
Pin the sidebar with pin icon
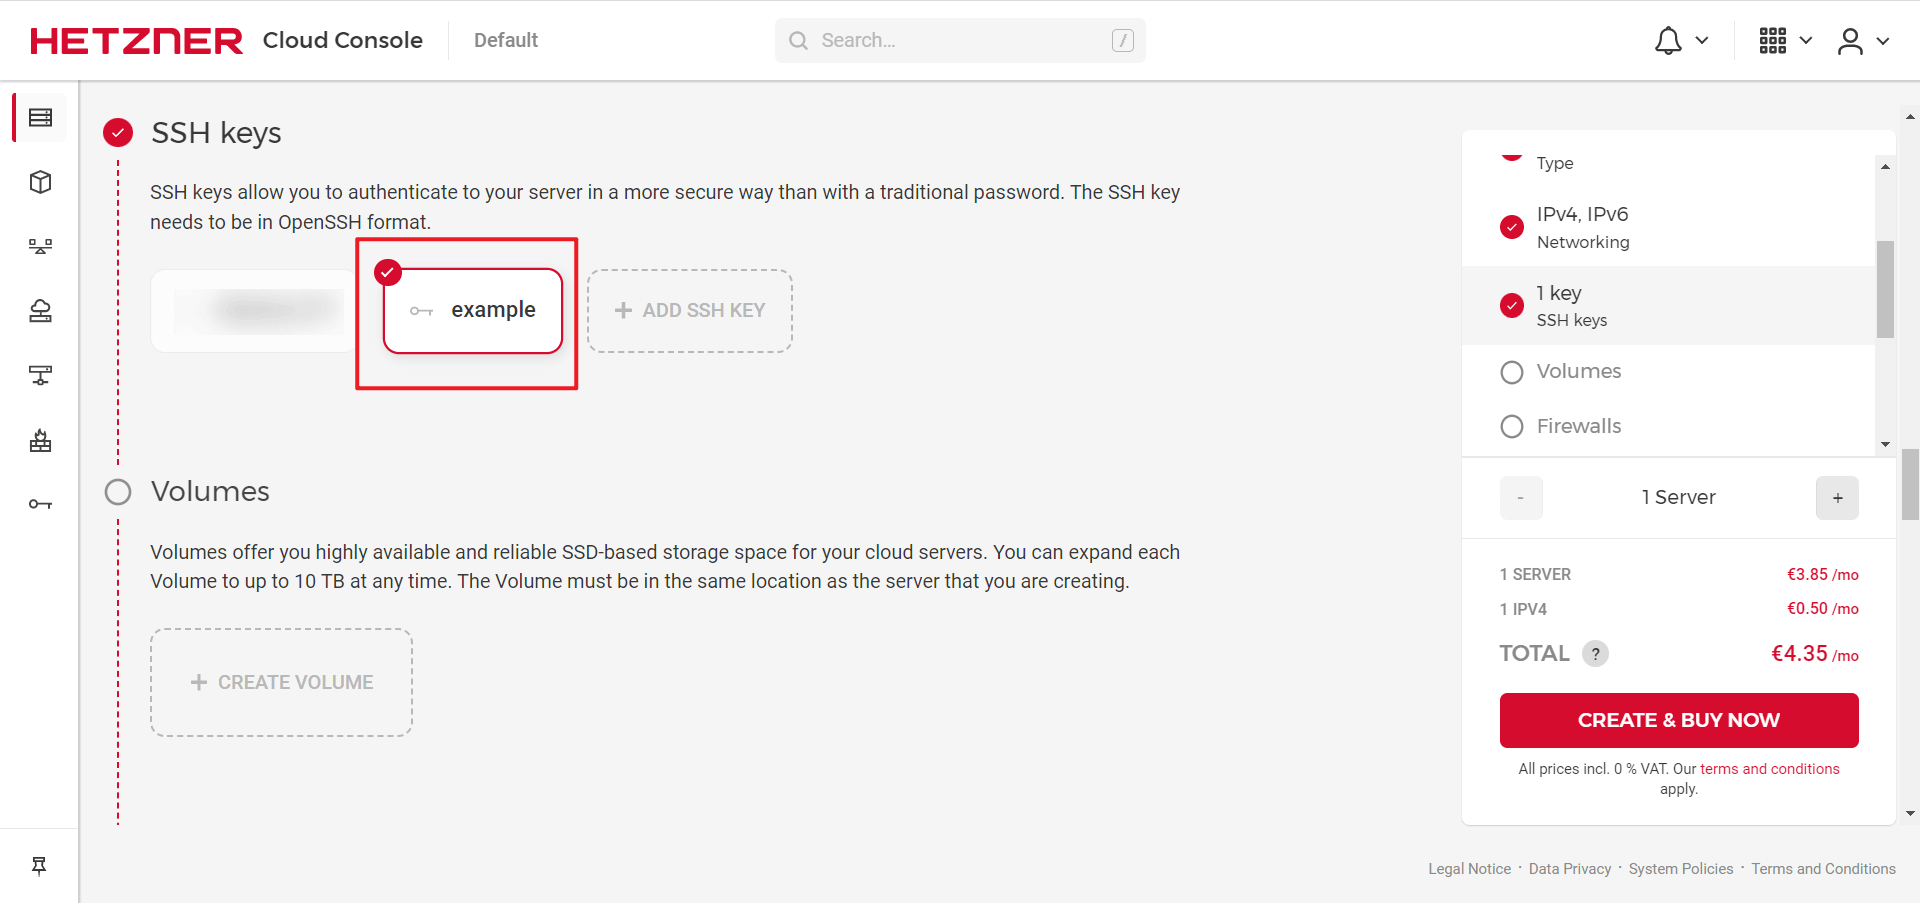point(39,866)
